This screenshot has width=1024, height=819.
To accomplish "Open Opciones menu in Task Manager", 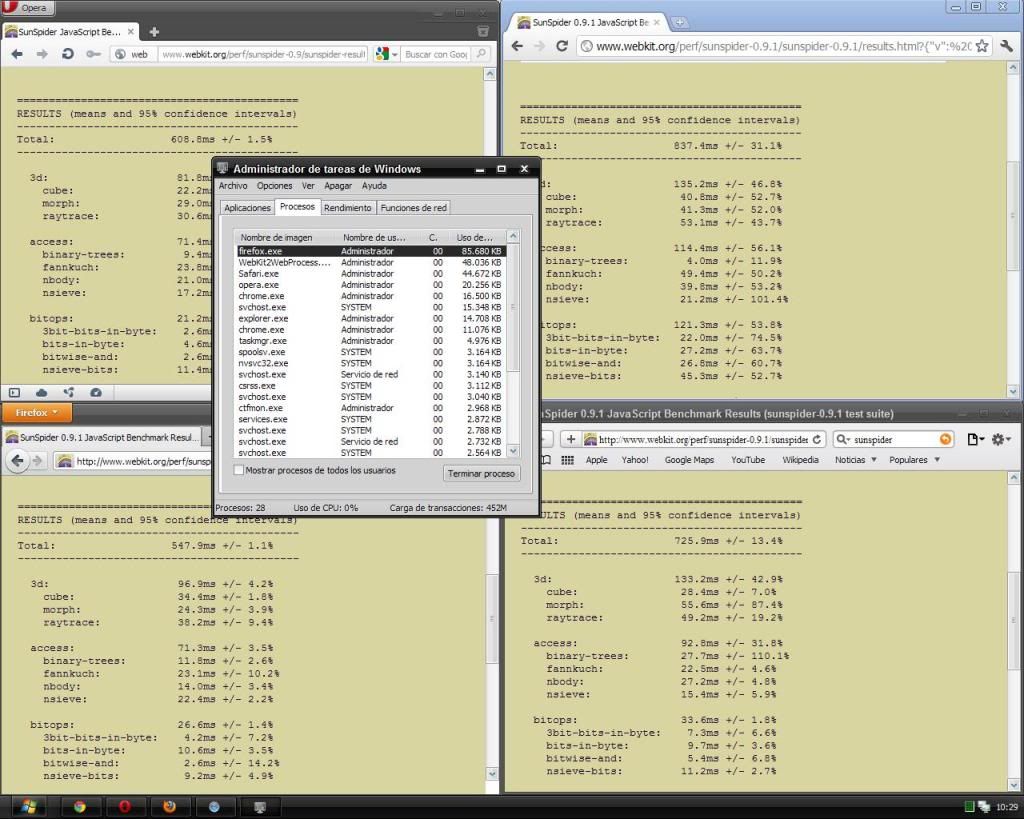I will (x=274, y=186).
